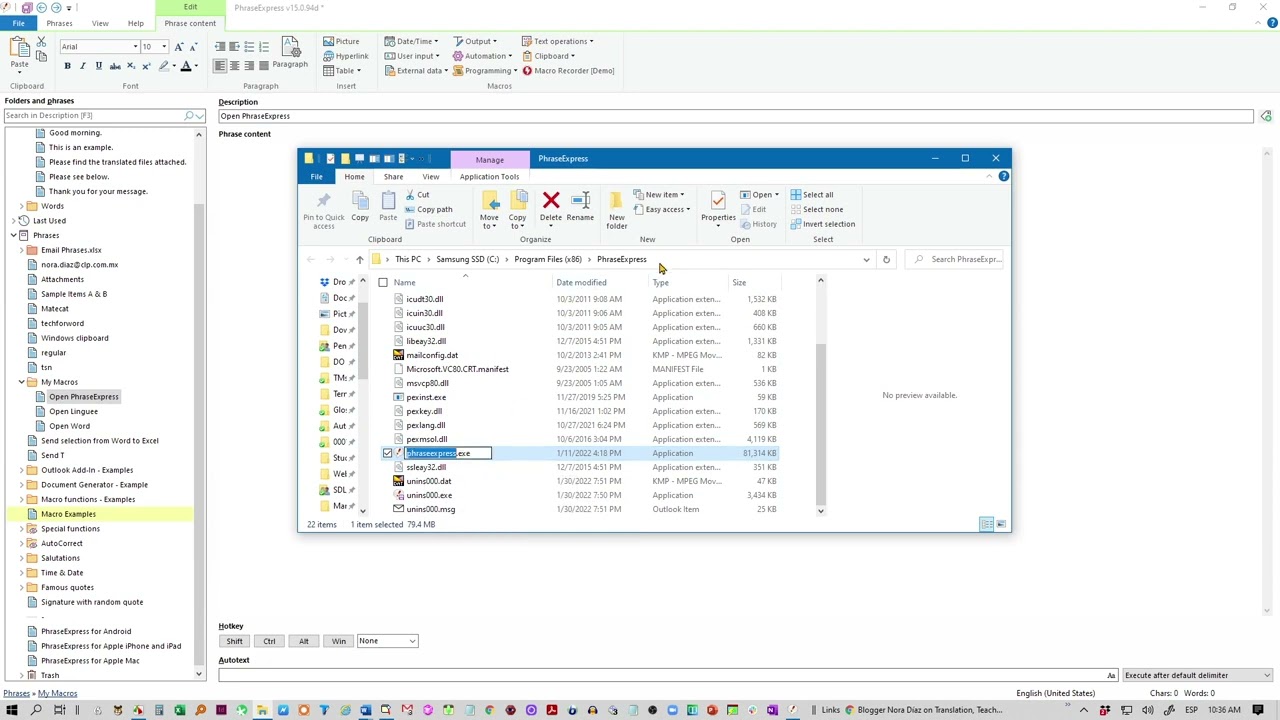Image resolution: width=1280 pixels, height=720 pixels.
Task: Open Properties in Explorer ribbon
Action: pyautogui.click(x=718, y=208)
